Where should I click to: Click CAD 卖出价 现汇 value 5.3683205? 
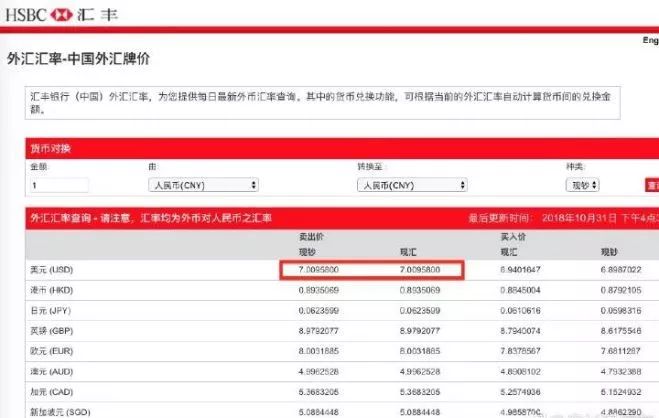420,392
